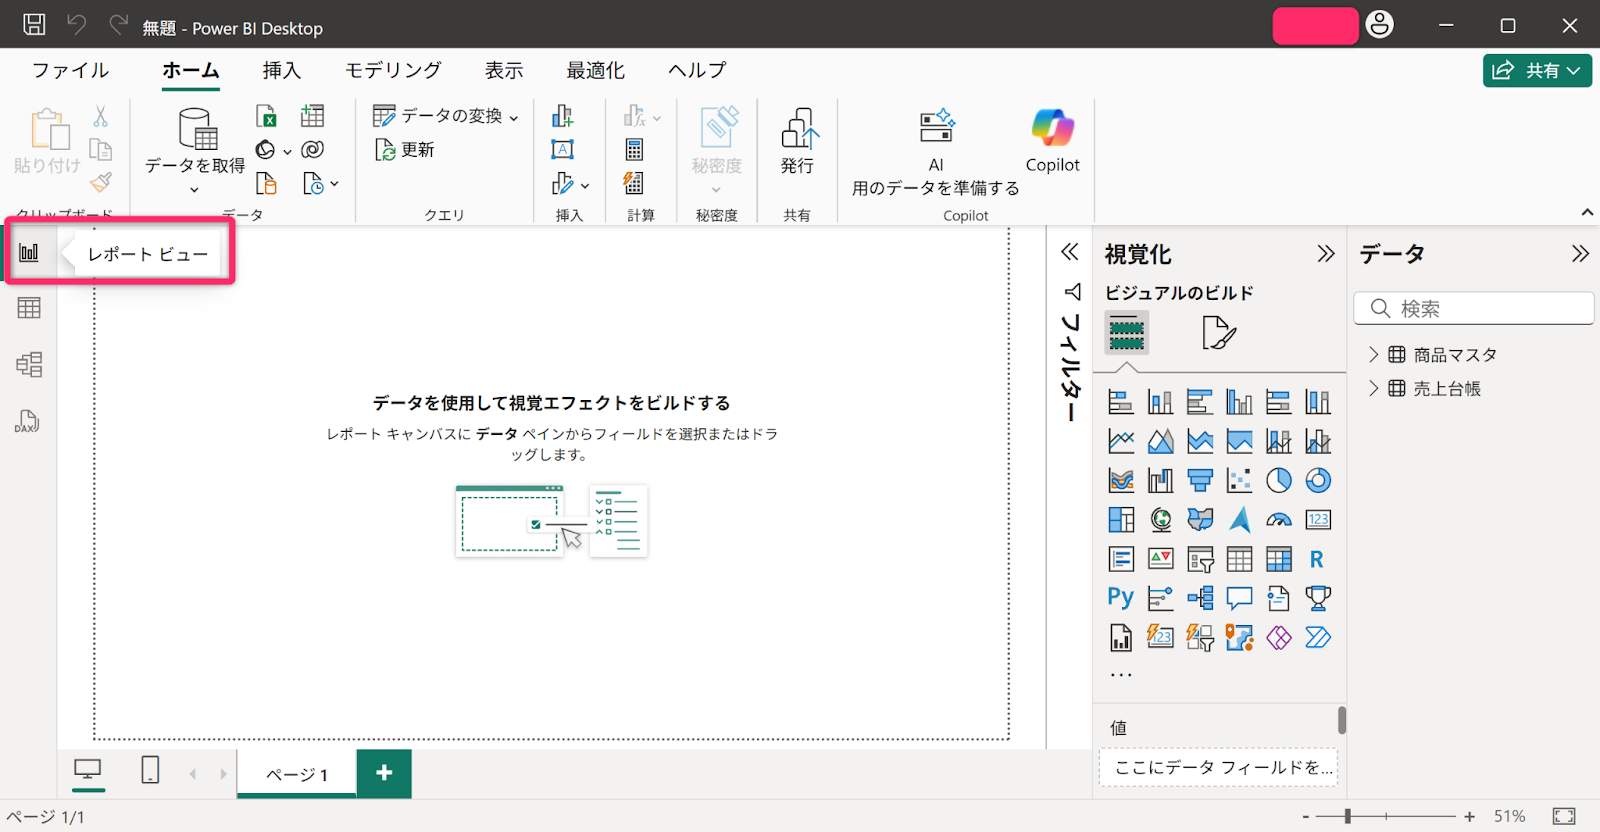Select the 表示 ribbon tab
Screen dimensions: 1600x832
504,70
